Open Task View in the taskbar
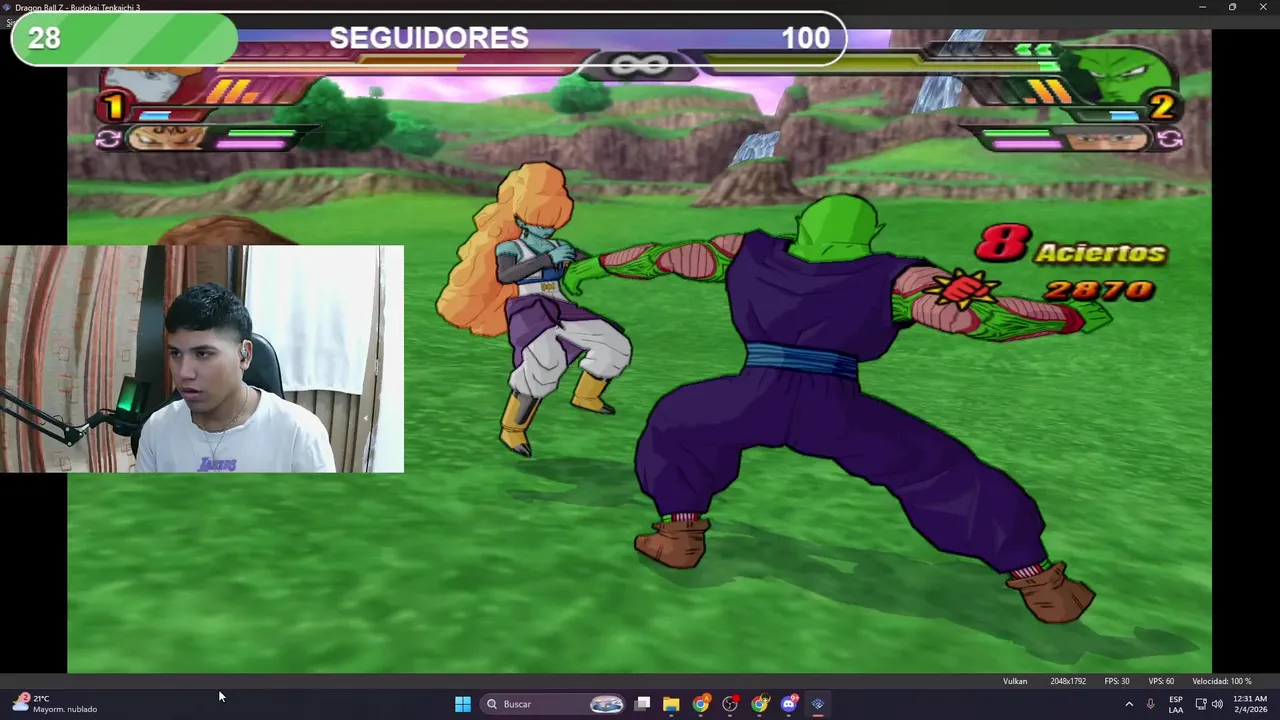Image resolution: width=1280 pixels, height=720 pixels. click(x=643, y=704)
